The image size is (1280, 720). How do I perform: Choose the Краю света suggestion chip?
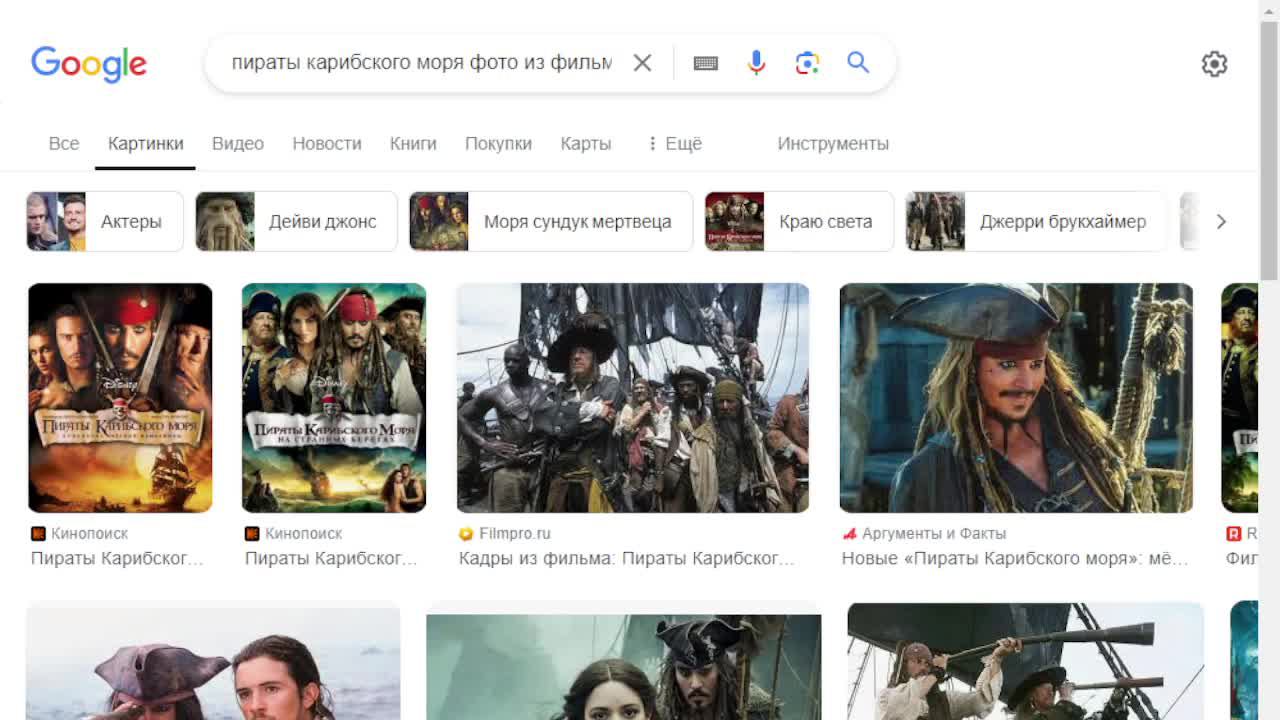click(799, 221)
